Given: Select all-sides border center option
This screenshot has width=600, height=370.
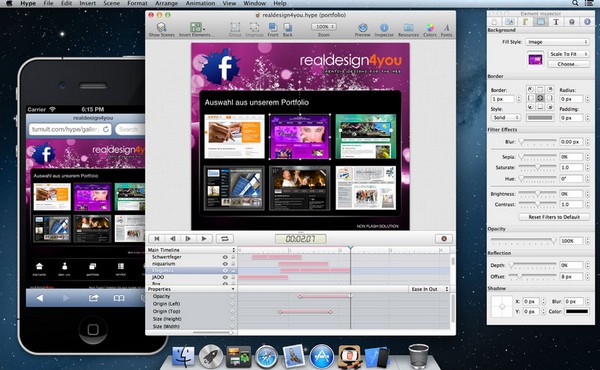Looking at the screenshot, I should pos(540,98).
